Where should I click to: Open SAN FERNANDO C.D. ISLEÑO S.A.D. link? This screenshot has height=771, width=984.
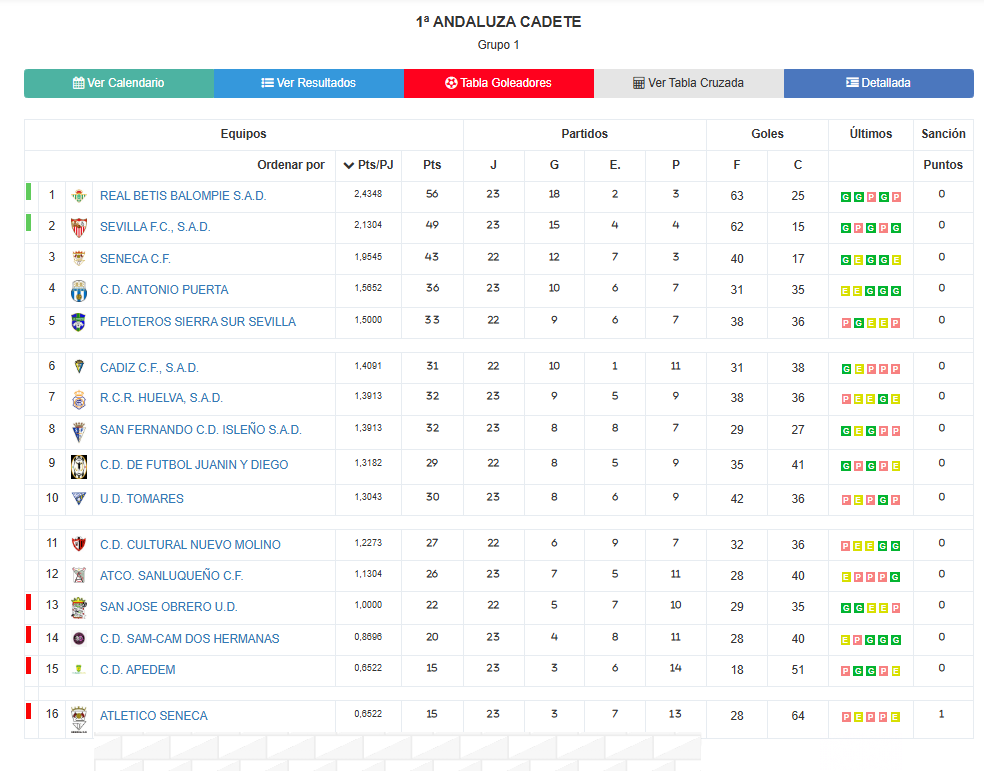pos(201,430)
